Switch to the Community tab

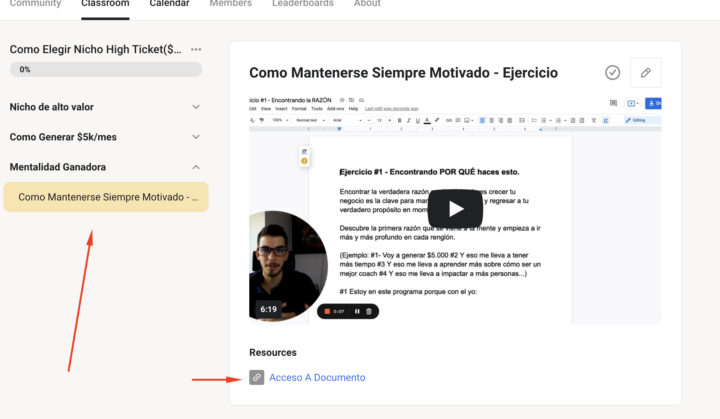pyautogui.click(x=35, y=4)
